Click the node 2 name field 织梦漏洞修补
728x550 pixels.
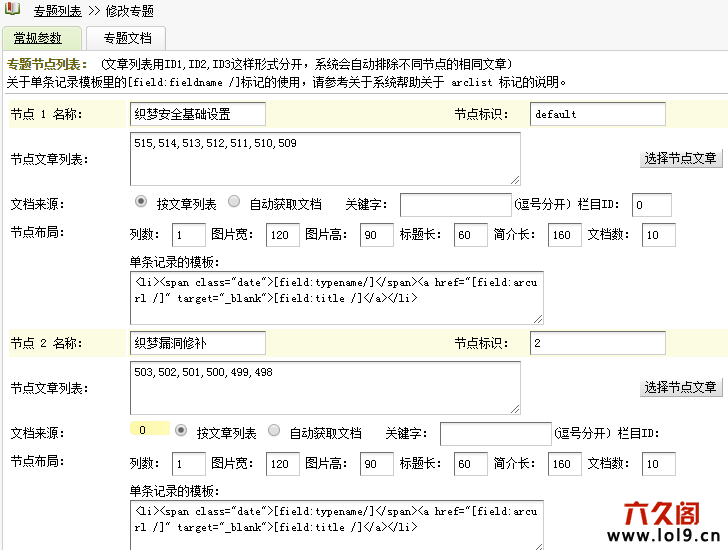click(x=197, y=343)
